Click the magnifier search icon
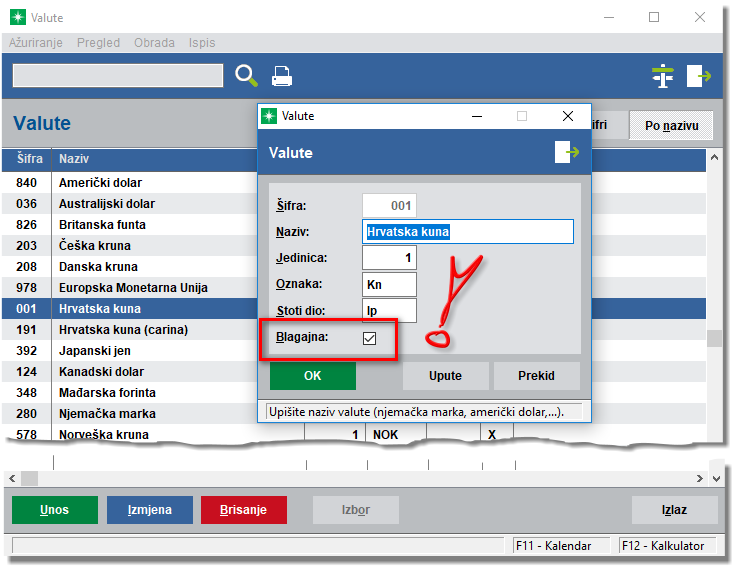Screen dimensions: 737x570 click(246, 75)
